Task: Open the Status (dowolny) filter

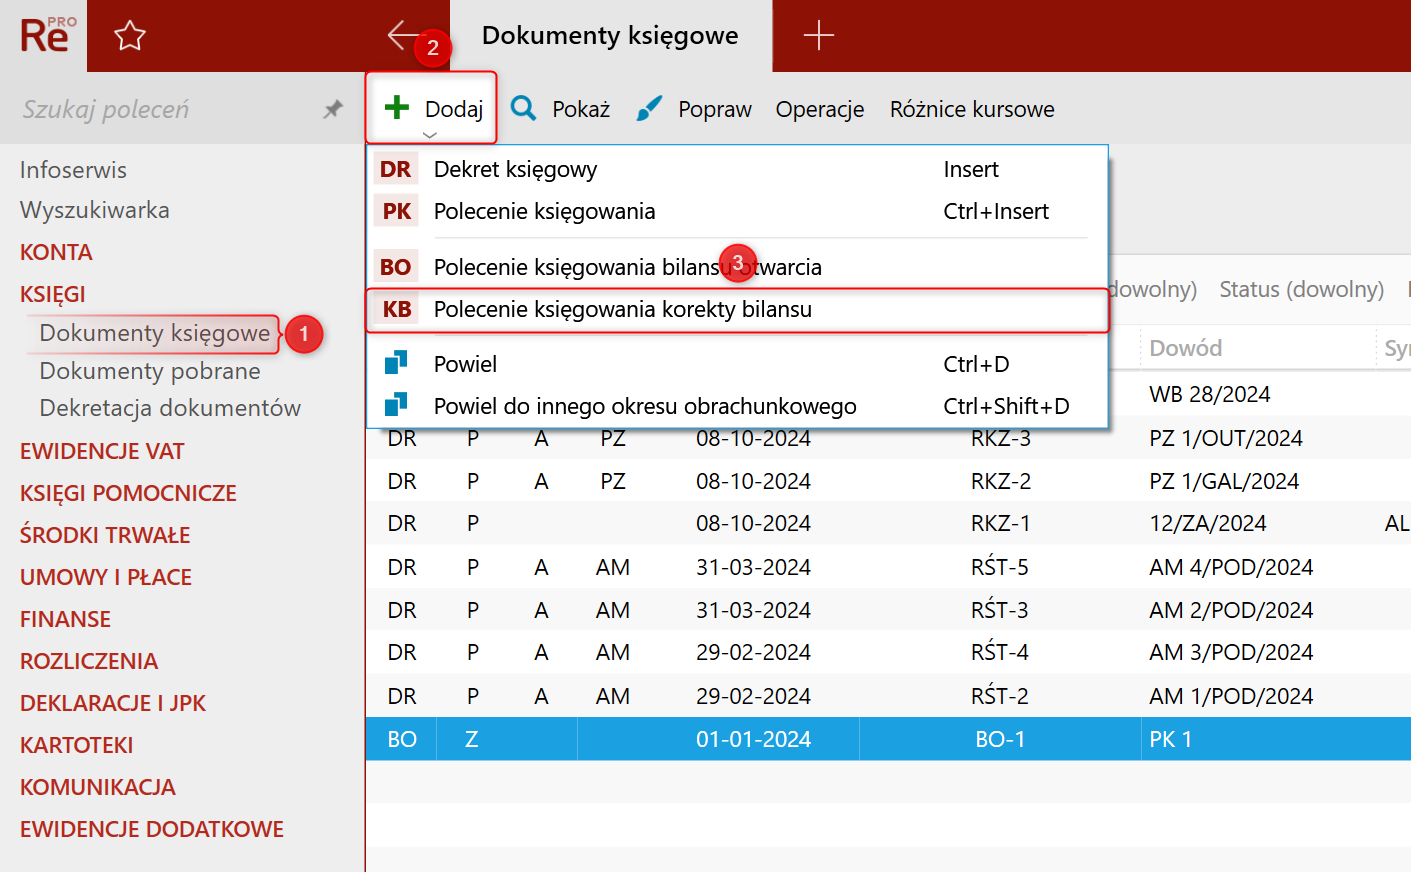Action: click(1301, 289)
